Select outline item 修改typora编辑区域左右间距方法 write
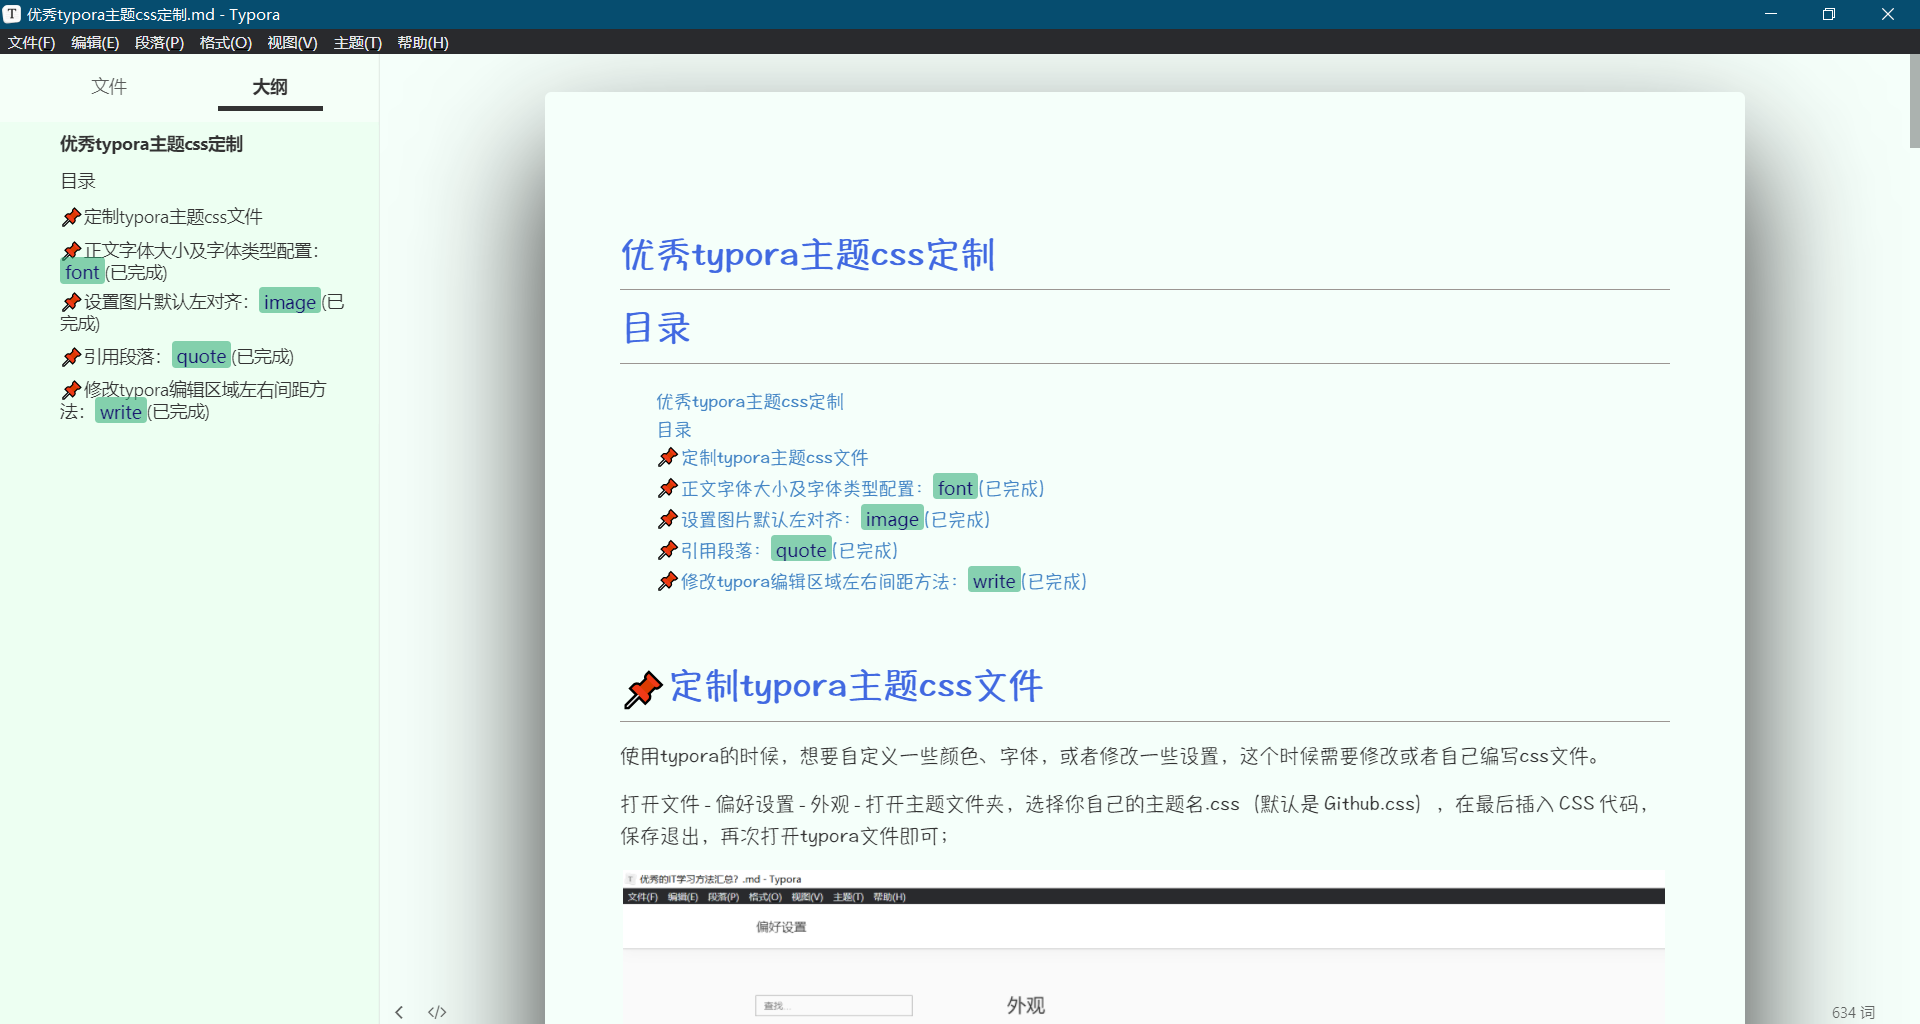The height and width of the screenshot is (1024, 1920). (193, 400)
